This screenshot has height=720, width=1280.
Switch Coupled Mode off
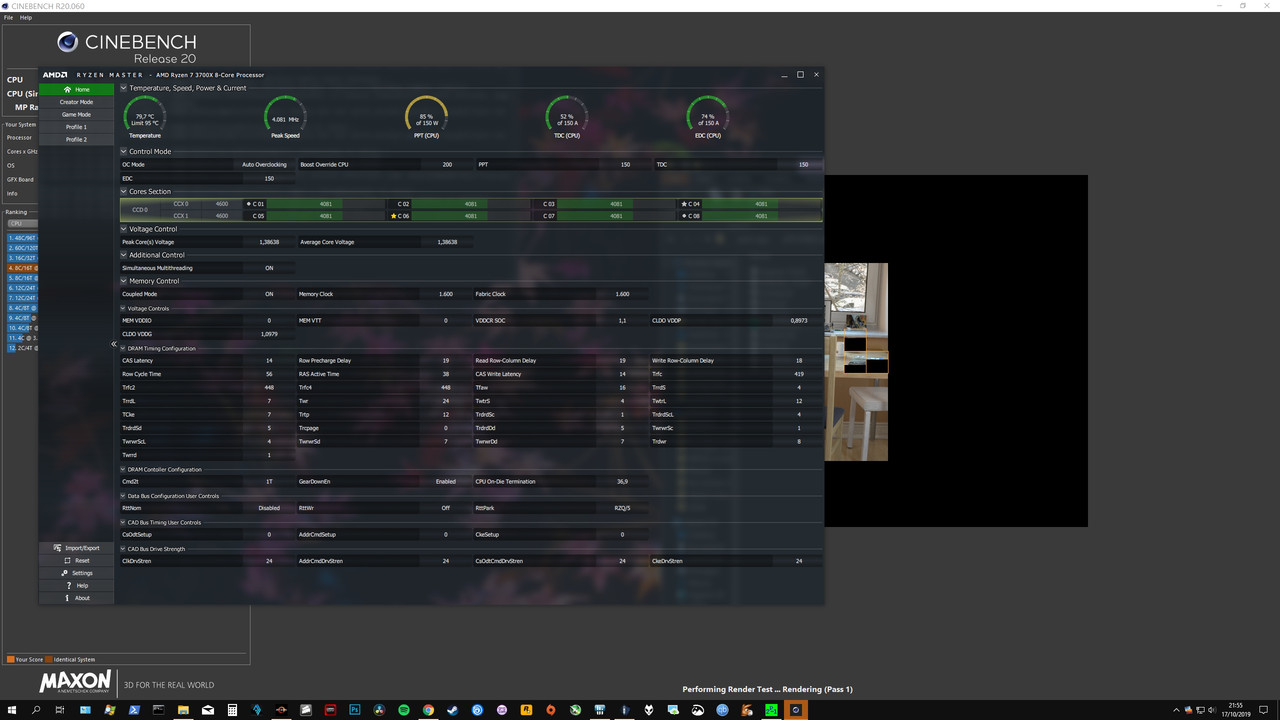(x=269, y=293)
